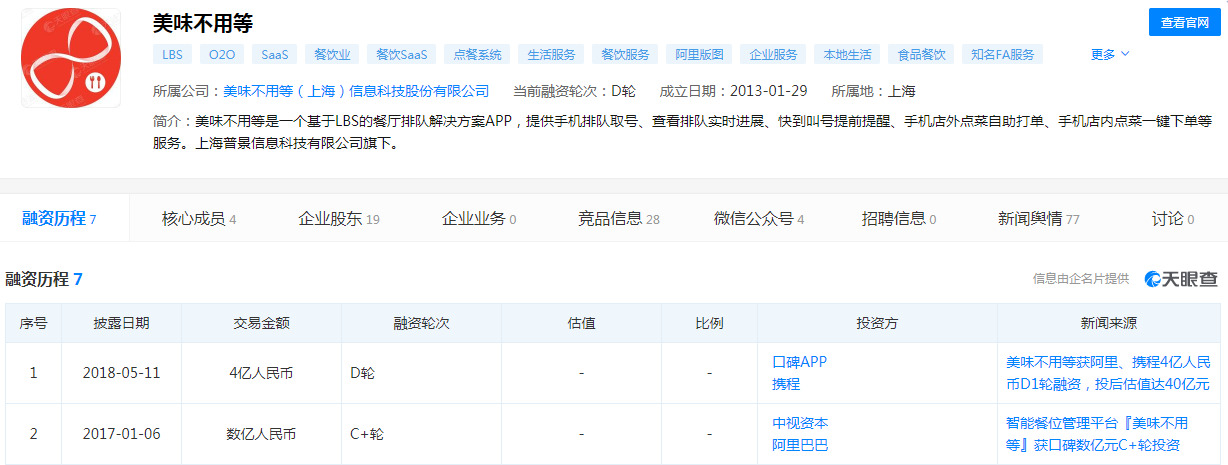Open the 本地生活 tag
Image resolution: width=1228 pixels, height=465 pixels.
[848, 54]
